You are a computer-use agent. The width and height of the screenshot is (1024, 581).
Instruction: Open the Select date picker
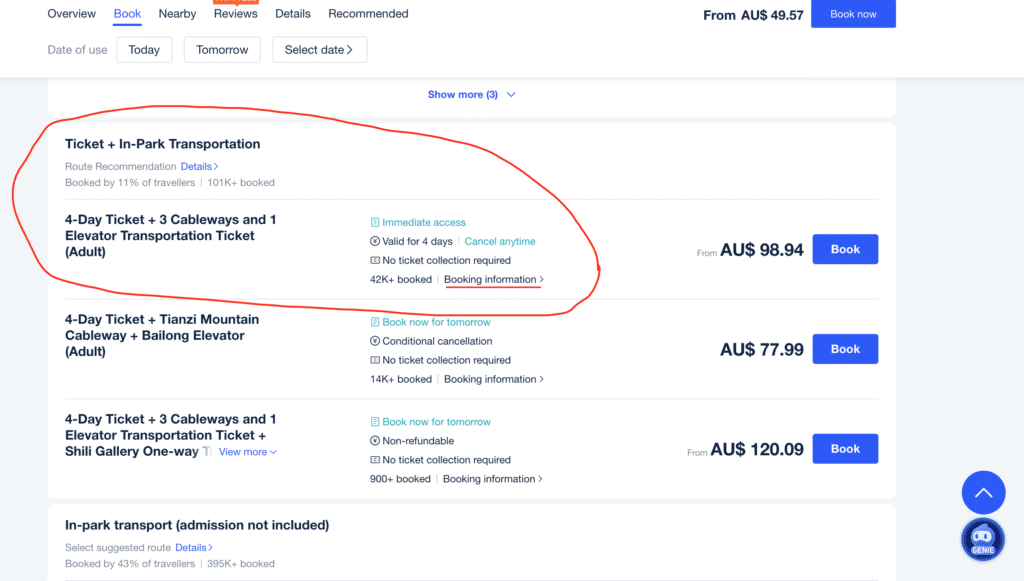(319, 50)
